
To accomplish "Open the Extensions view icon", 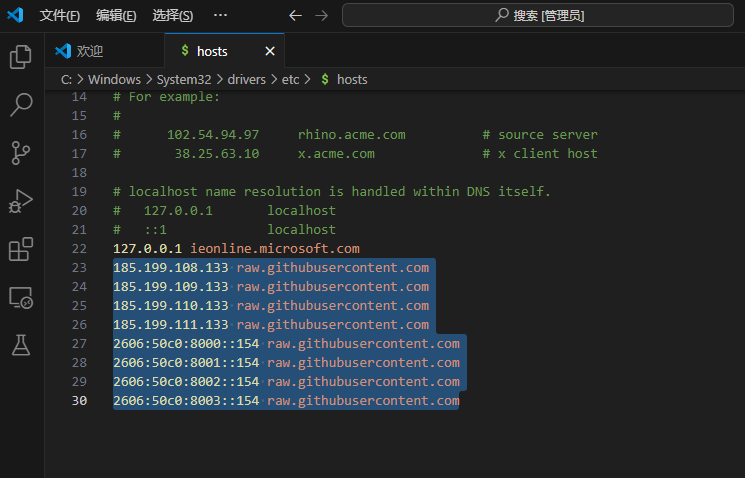I will (21, 249).
